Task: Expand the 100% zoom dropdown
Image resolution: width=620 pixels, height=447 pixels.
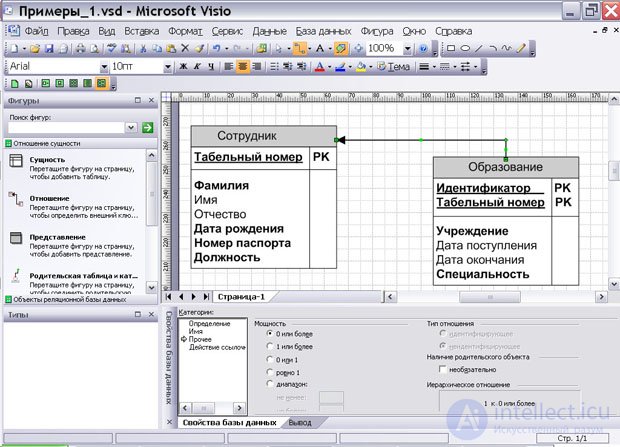Action: [407, 49]
